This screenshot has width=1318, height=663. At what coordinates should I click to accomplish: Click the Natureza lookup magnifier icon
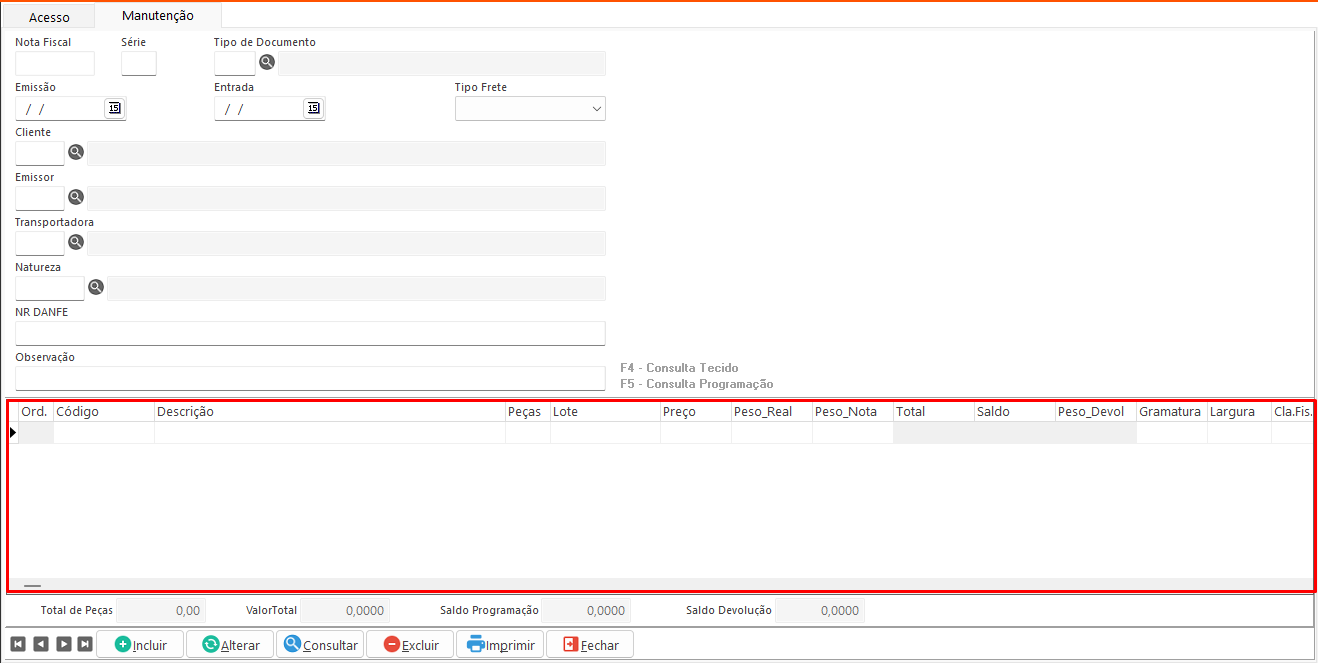tap(95, 287)
